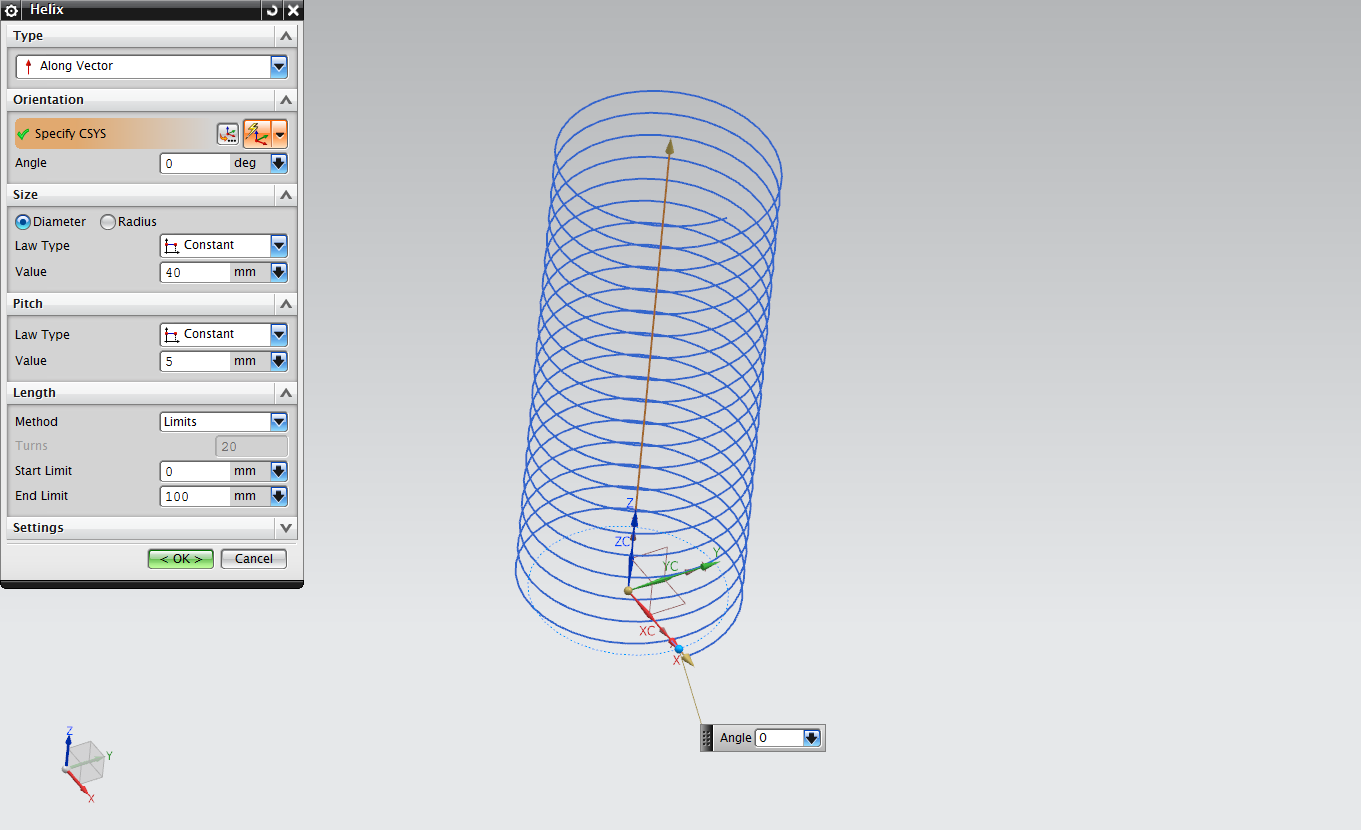Open the Size Value mm options arrow
The image size is (1361, 830).
click(x=279, y=272)
